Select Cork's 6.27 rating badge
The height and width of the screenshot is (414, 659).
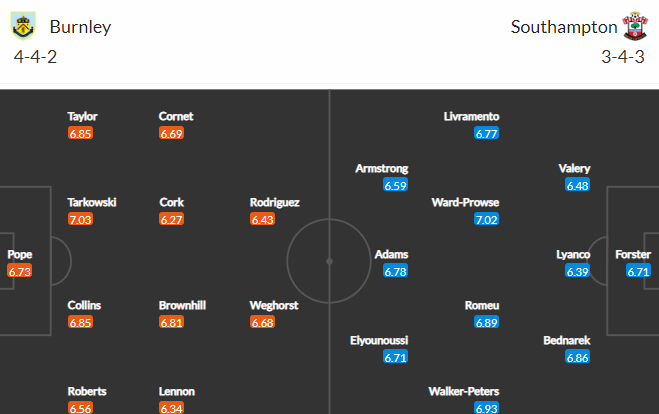[x=171, y=219]
